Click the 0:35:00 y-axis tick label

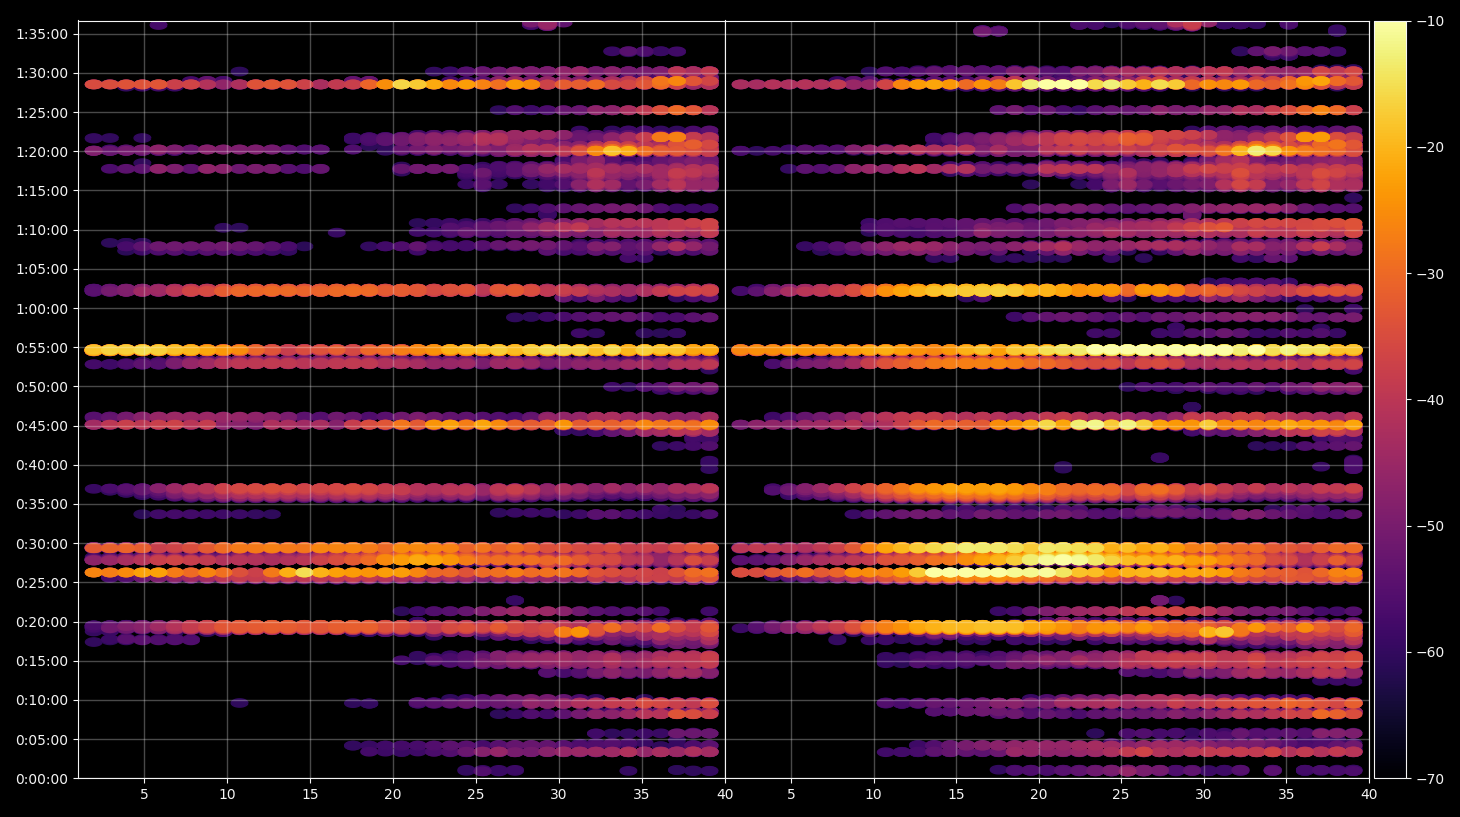click(42, 504)
